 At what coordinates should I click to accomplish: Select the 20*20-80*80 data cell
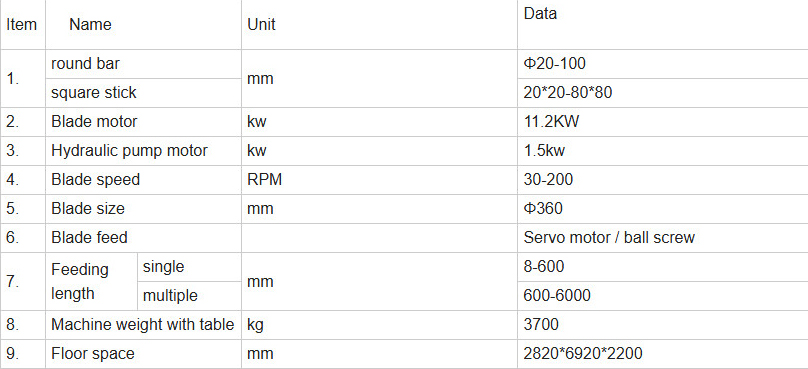coord(568,93)
